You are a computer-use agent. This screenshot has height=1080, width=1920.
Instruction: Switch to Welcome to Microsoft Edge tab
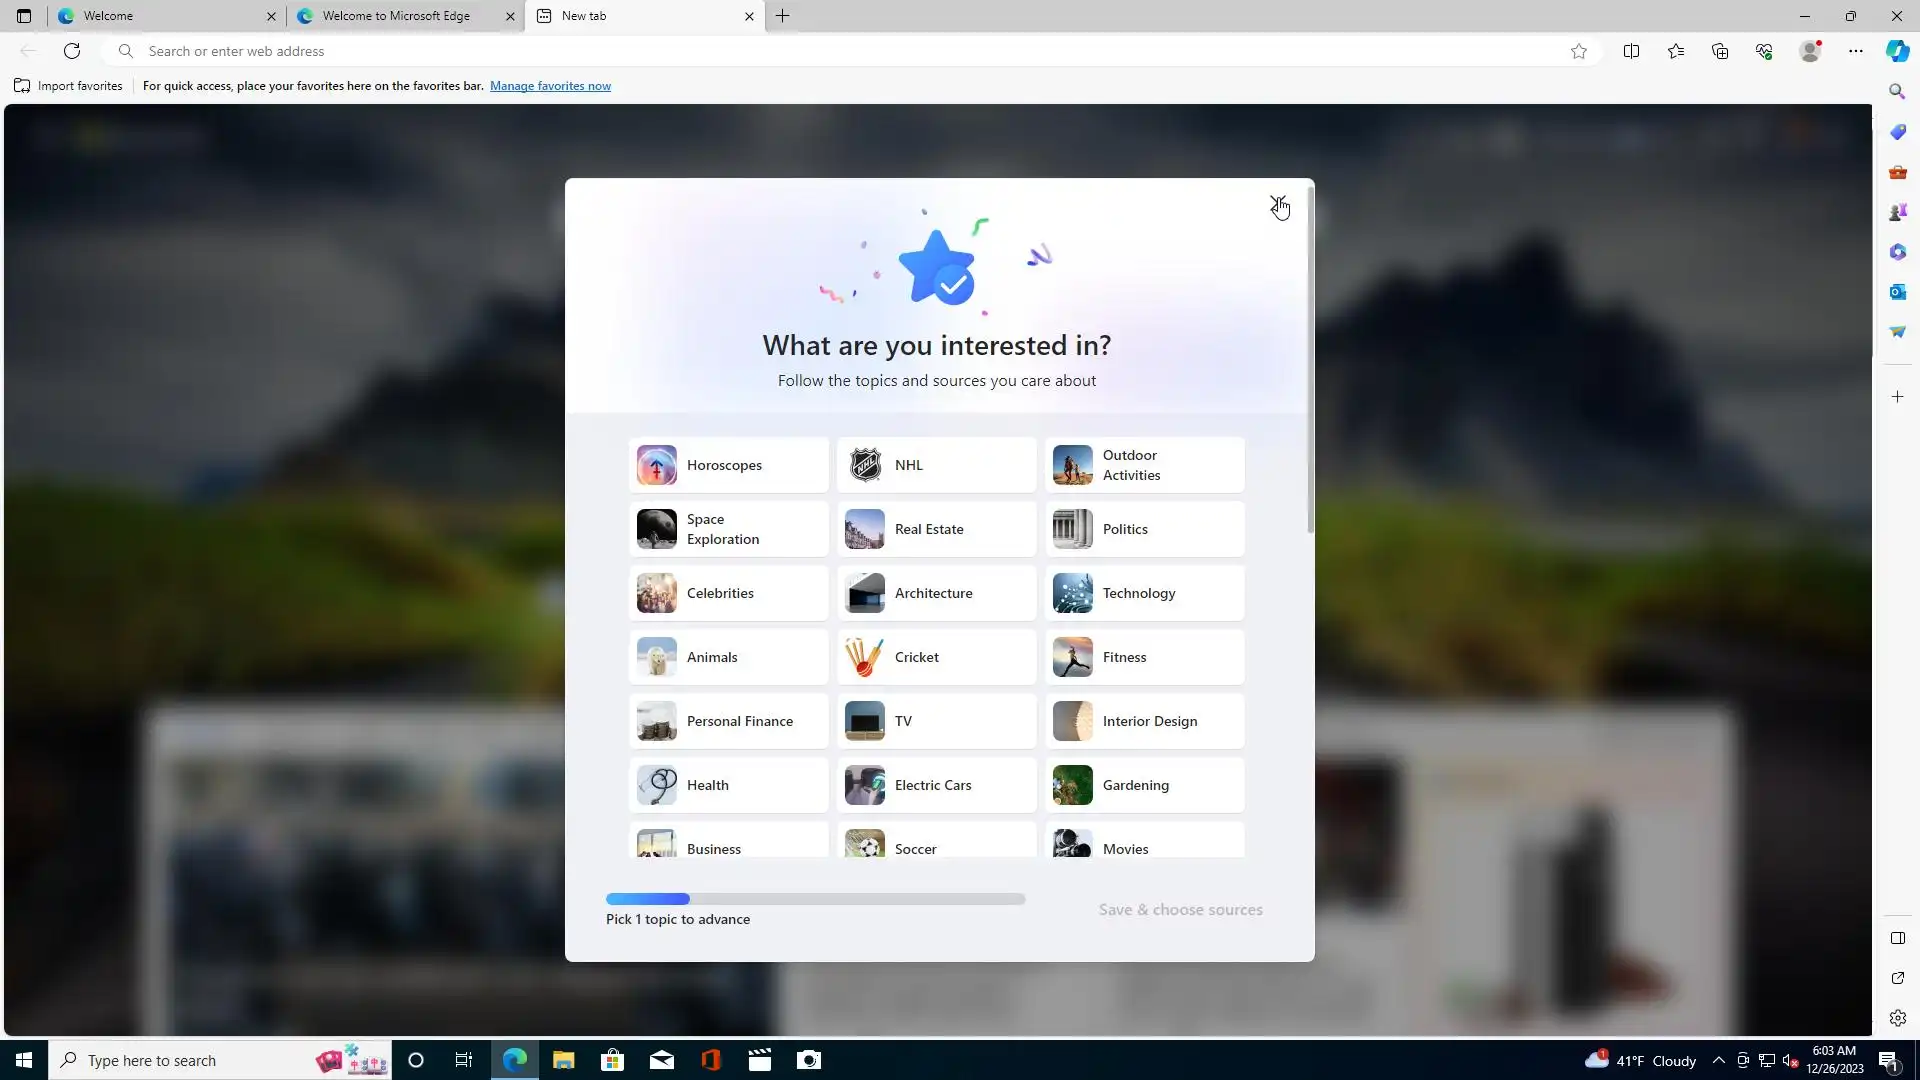[x=396, y=16]
